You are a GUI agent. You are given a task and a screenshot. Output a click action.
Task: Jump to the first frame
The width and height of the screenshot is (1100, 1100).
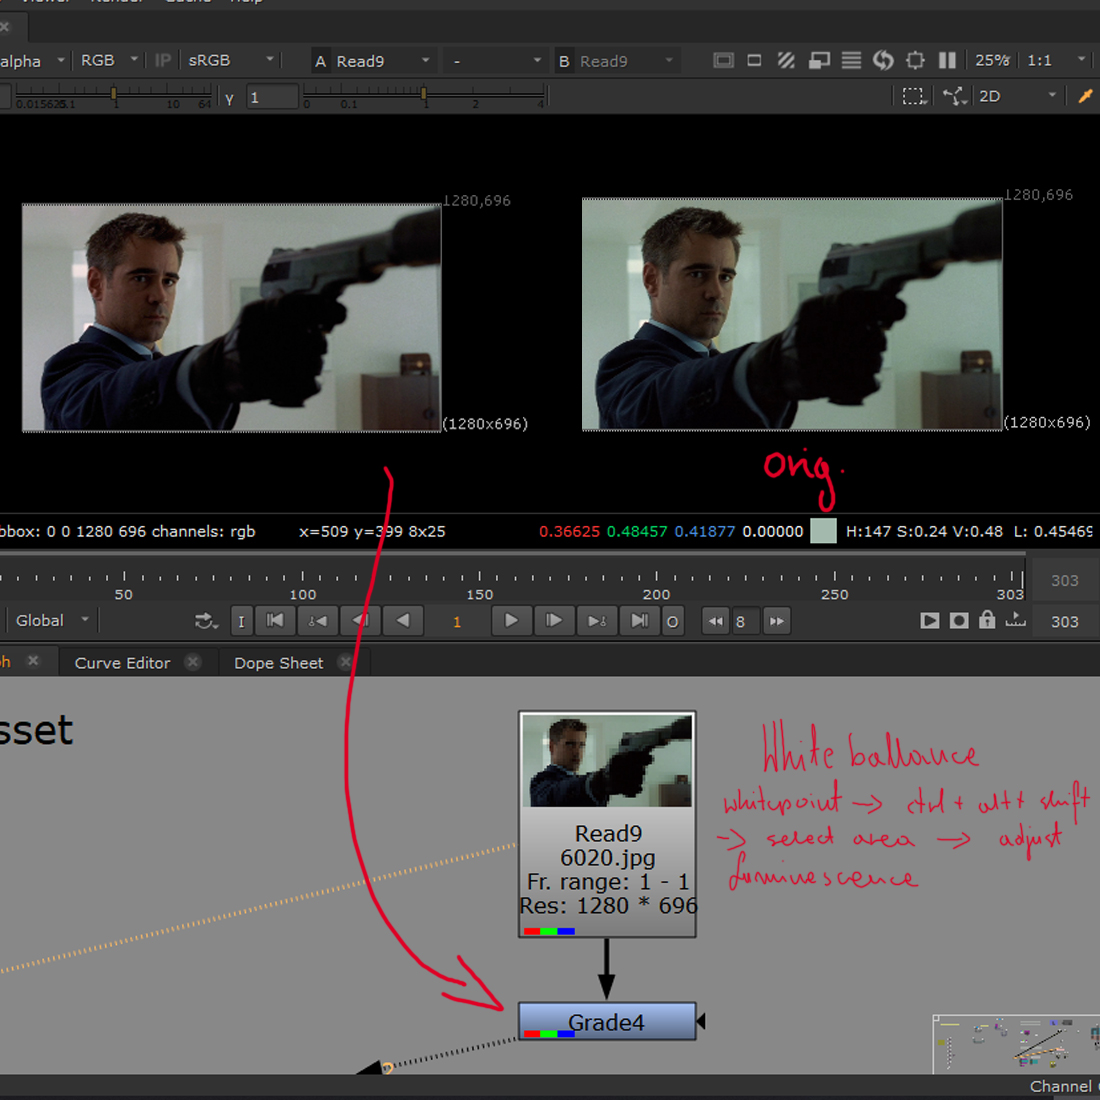(275, 622)
